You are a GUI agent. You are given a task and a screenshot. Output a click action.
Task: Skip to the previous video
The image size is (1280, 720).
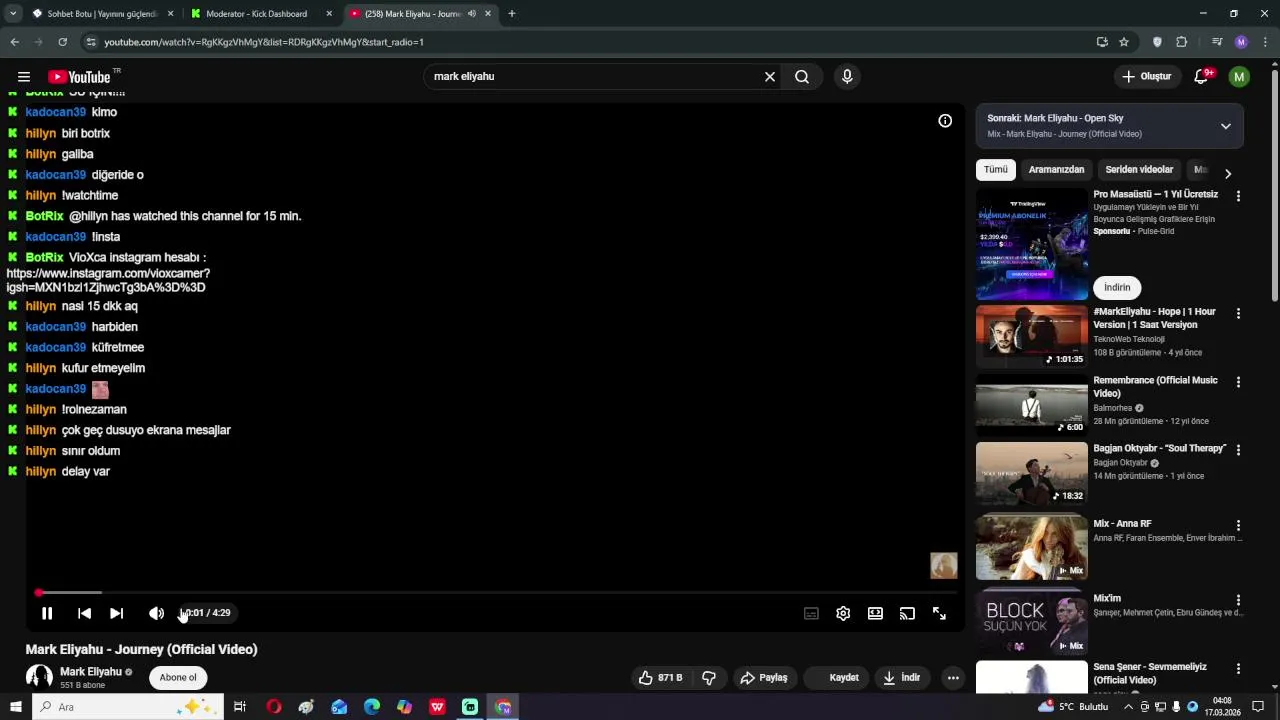coord(84,613)
